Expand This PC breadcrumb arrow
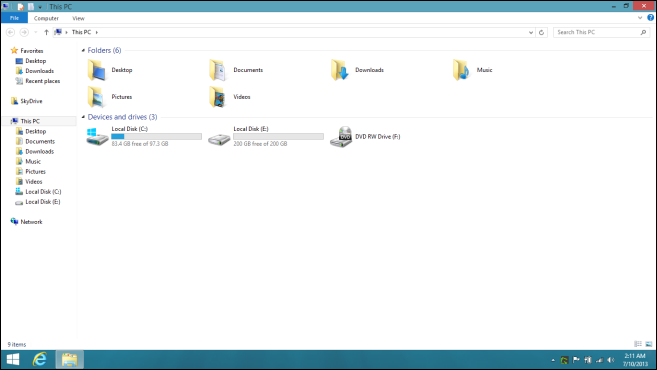 (x=97, y=32)
